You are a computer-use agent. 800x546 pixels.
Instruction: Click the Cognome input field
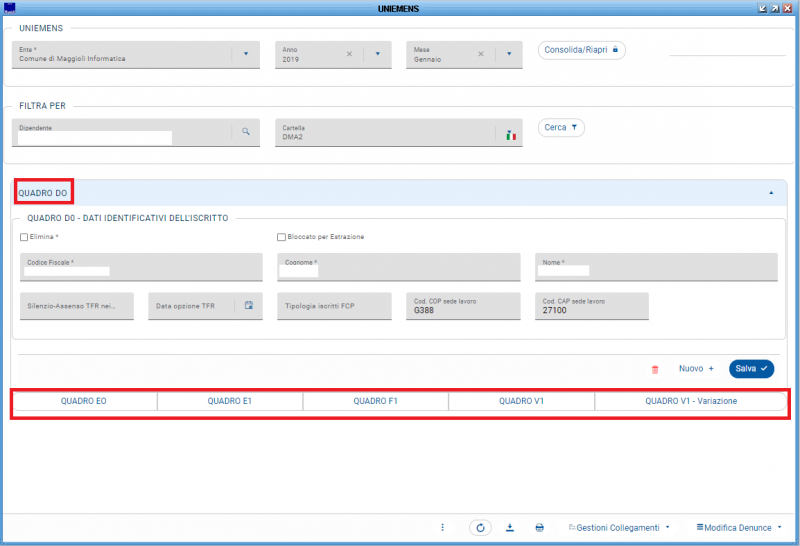pos(398,267)
